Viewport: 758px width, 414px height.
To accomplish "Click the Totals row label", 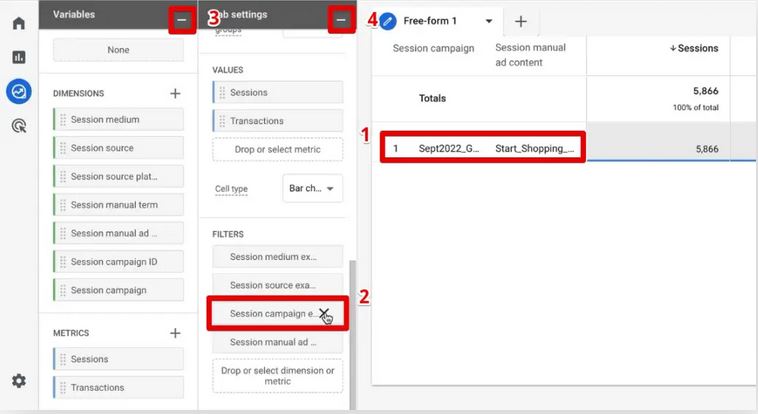I will point(432,98).
